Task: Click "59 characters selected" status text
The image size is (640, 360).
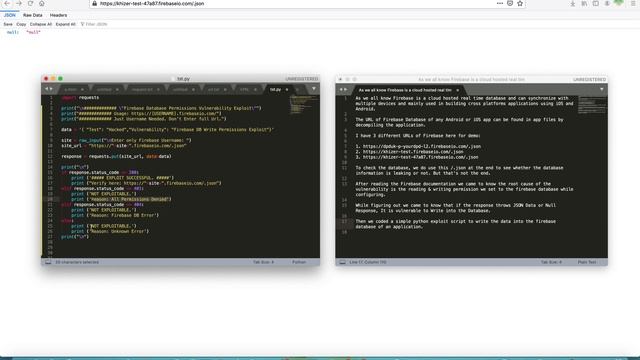Action: (x=77, y=262)
